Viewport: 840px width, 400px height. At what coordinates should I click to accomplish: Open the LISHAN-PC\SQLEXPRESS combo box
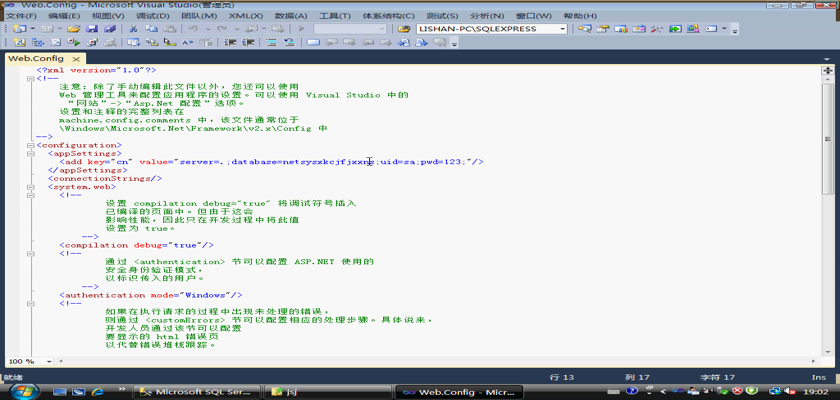coord(491,29)
